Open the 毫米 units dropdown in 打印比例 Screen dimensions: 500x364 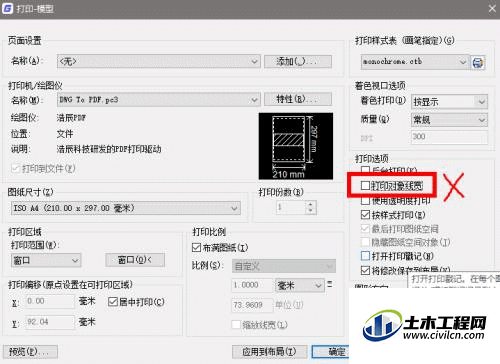pyautogui.click(x=300, y=285)
